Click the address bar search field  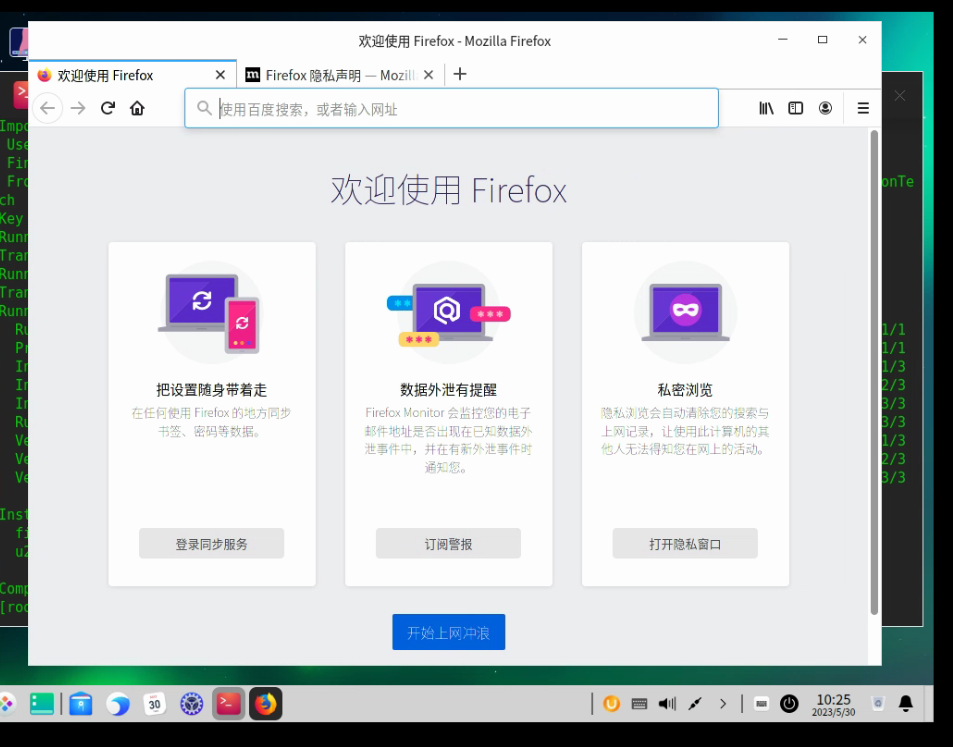point(460,109)
